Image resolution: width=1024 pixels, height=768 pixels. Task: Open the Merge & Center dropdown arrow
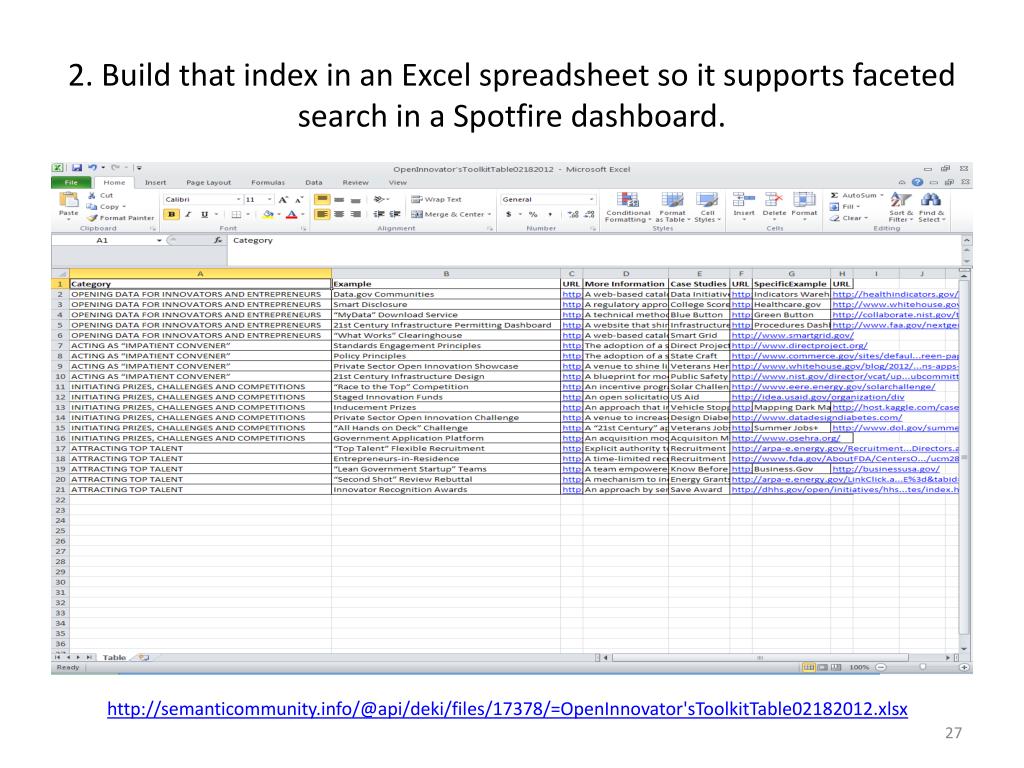point(489,214)
